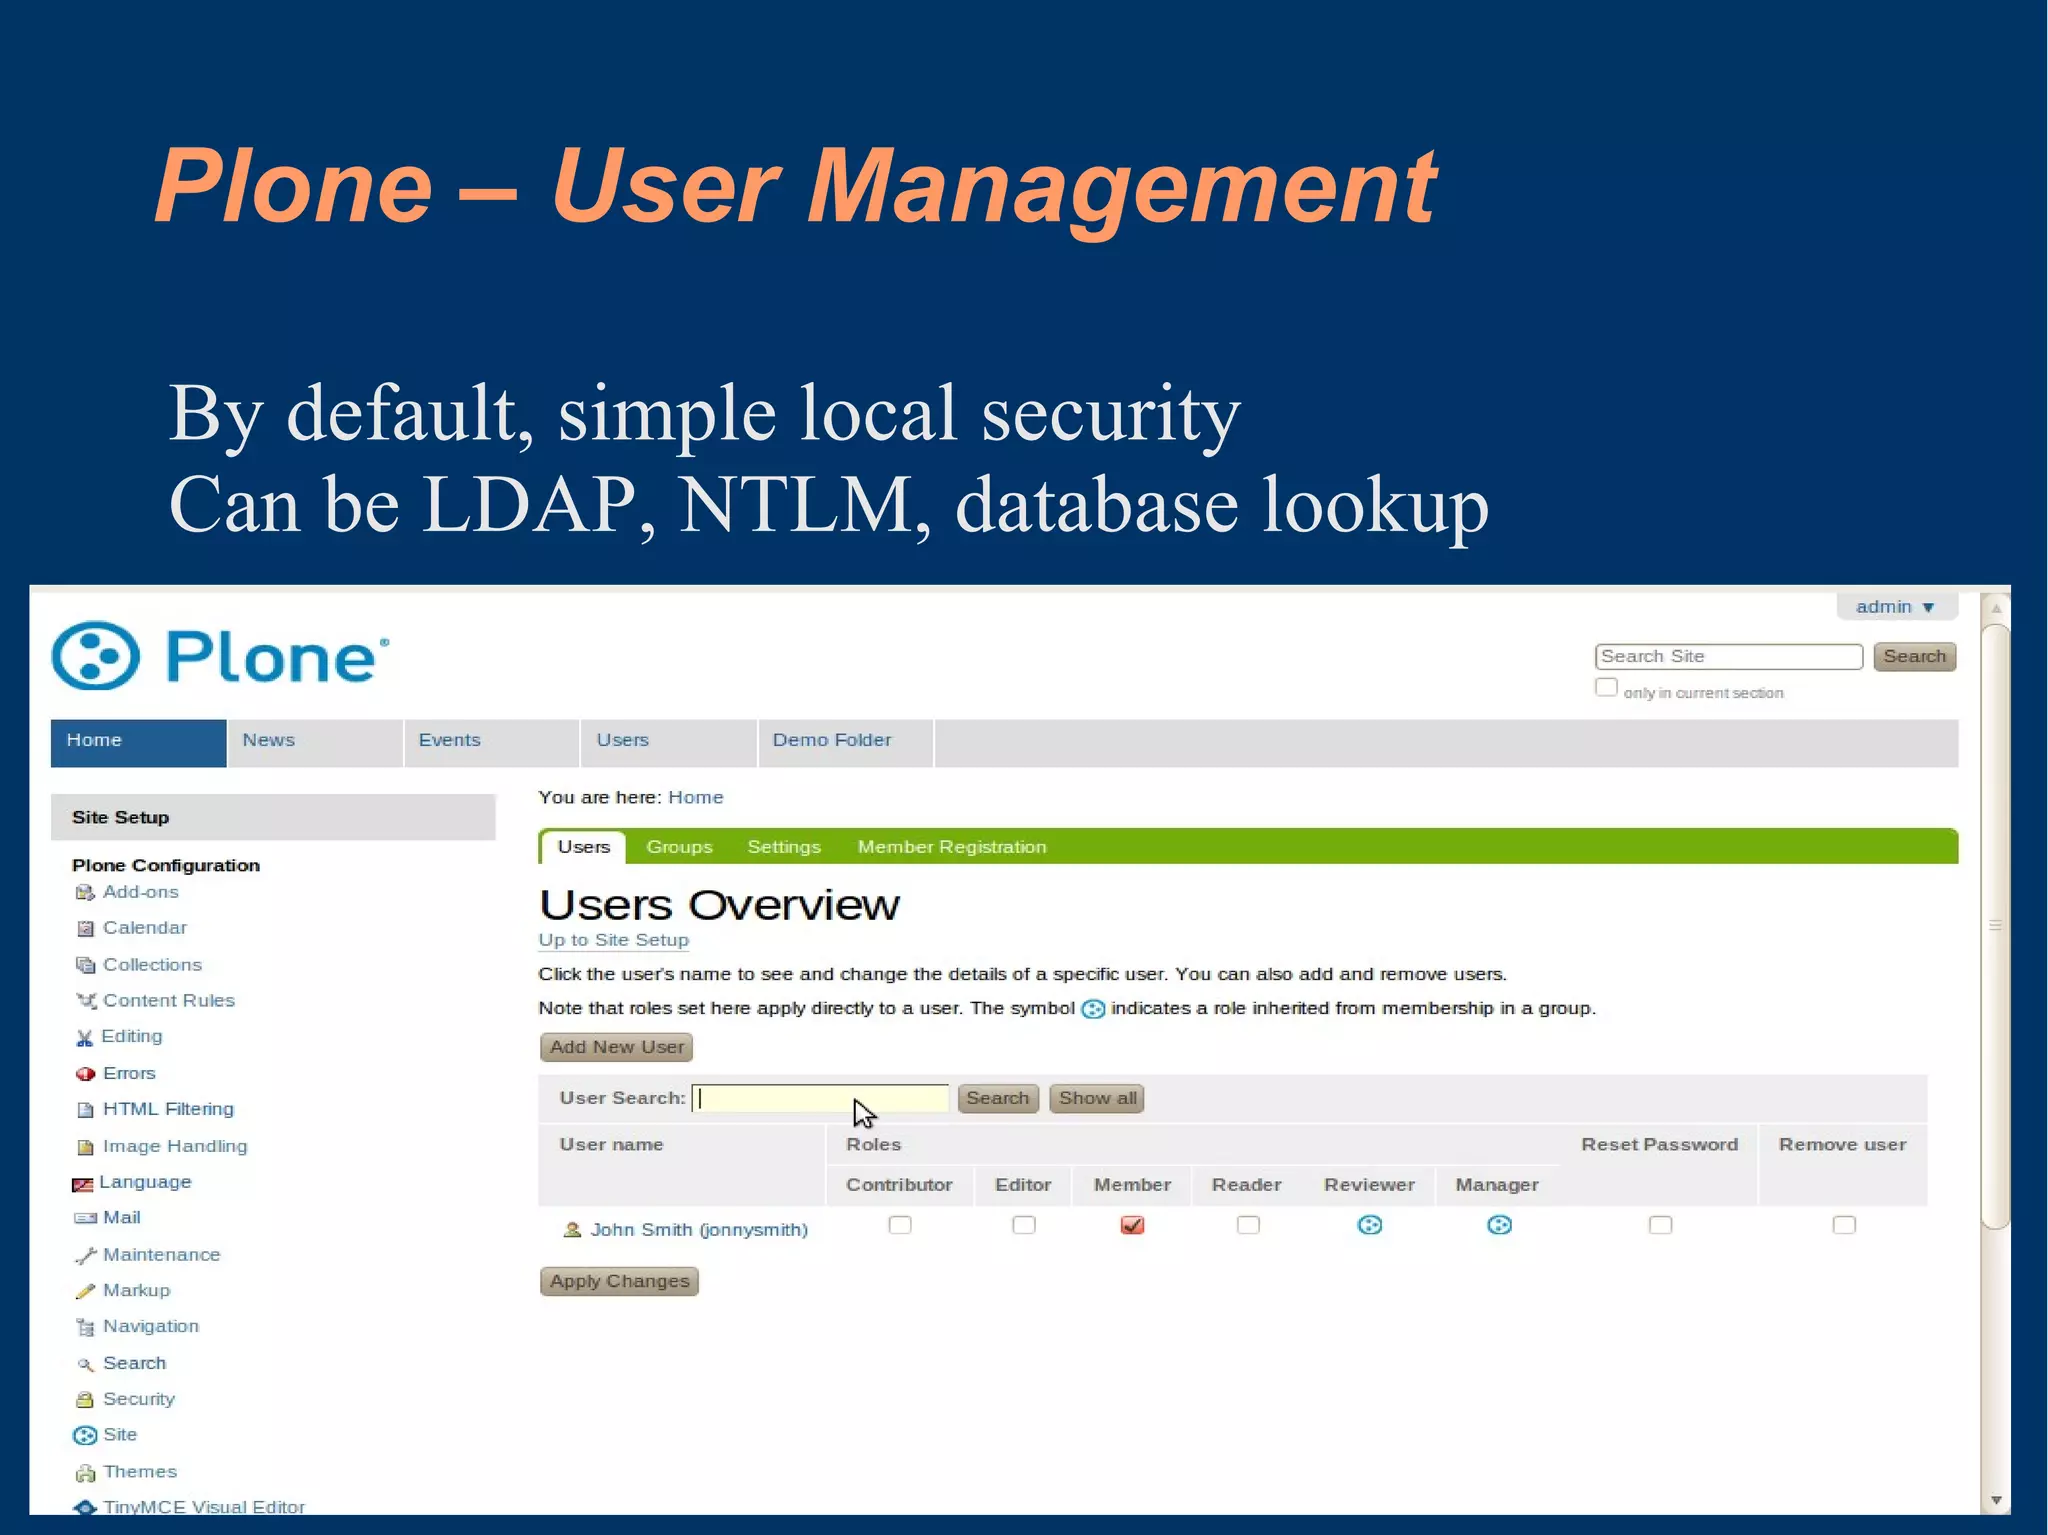
Task: Click the Apply Changes button
Action: (619, 1281)
